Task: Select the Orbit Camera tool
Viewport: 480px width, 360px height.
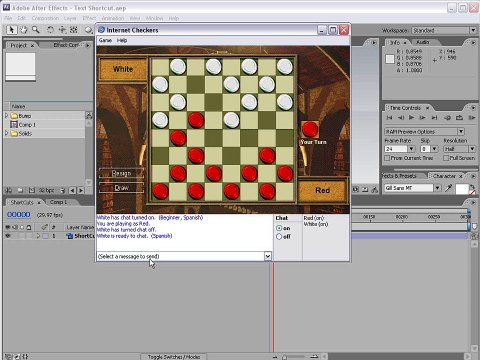Action: pos(62,30)
